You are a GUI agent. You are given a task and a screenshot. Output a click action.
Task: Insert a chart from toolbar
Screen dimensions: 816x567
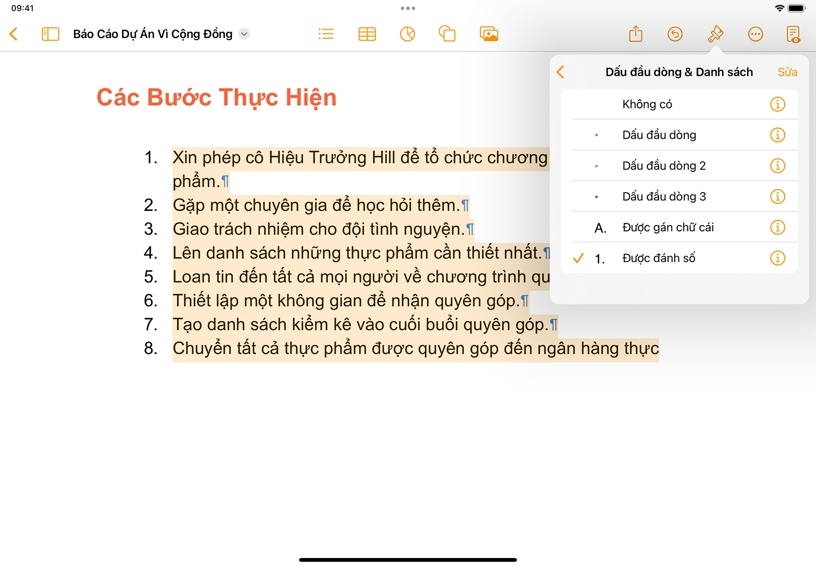pyautogui.click(x=407, y=34)
